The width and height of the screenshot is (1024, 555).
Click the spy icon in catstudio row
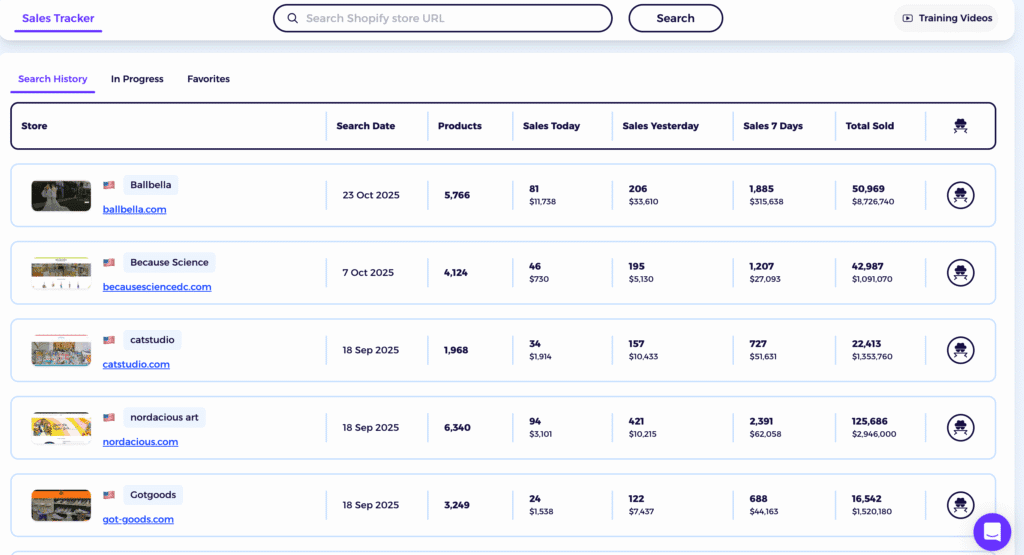960,350
